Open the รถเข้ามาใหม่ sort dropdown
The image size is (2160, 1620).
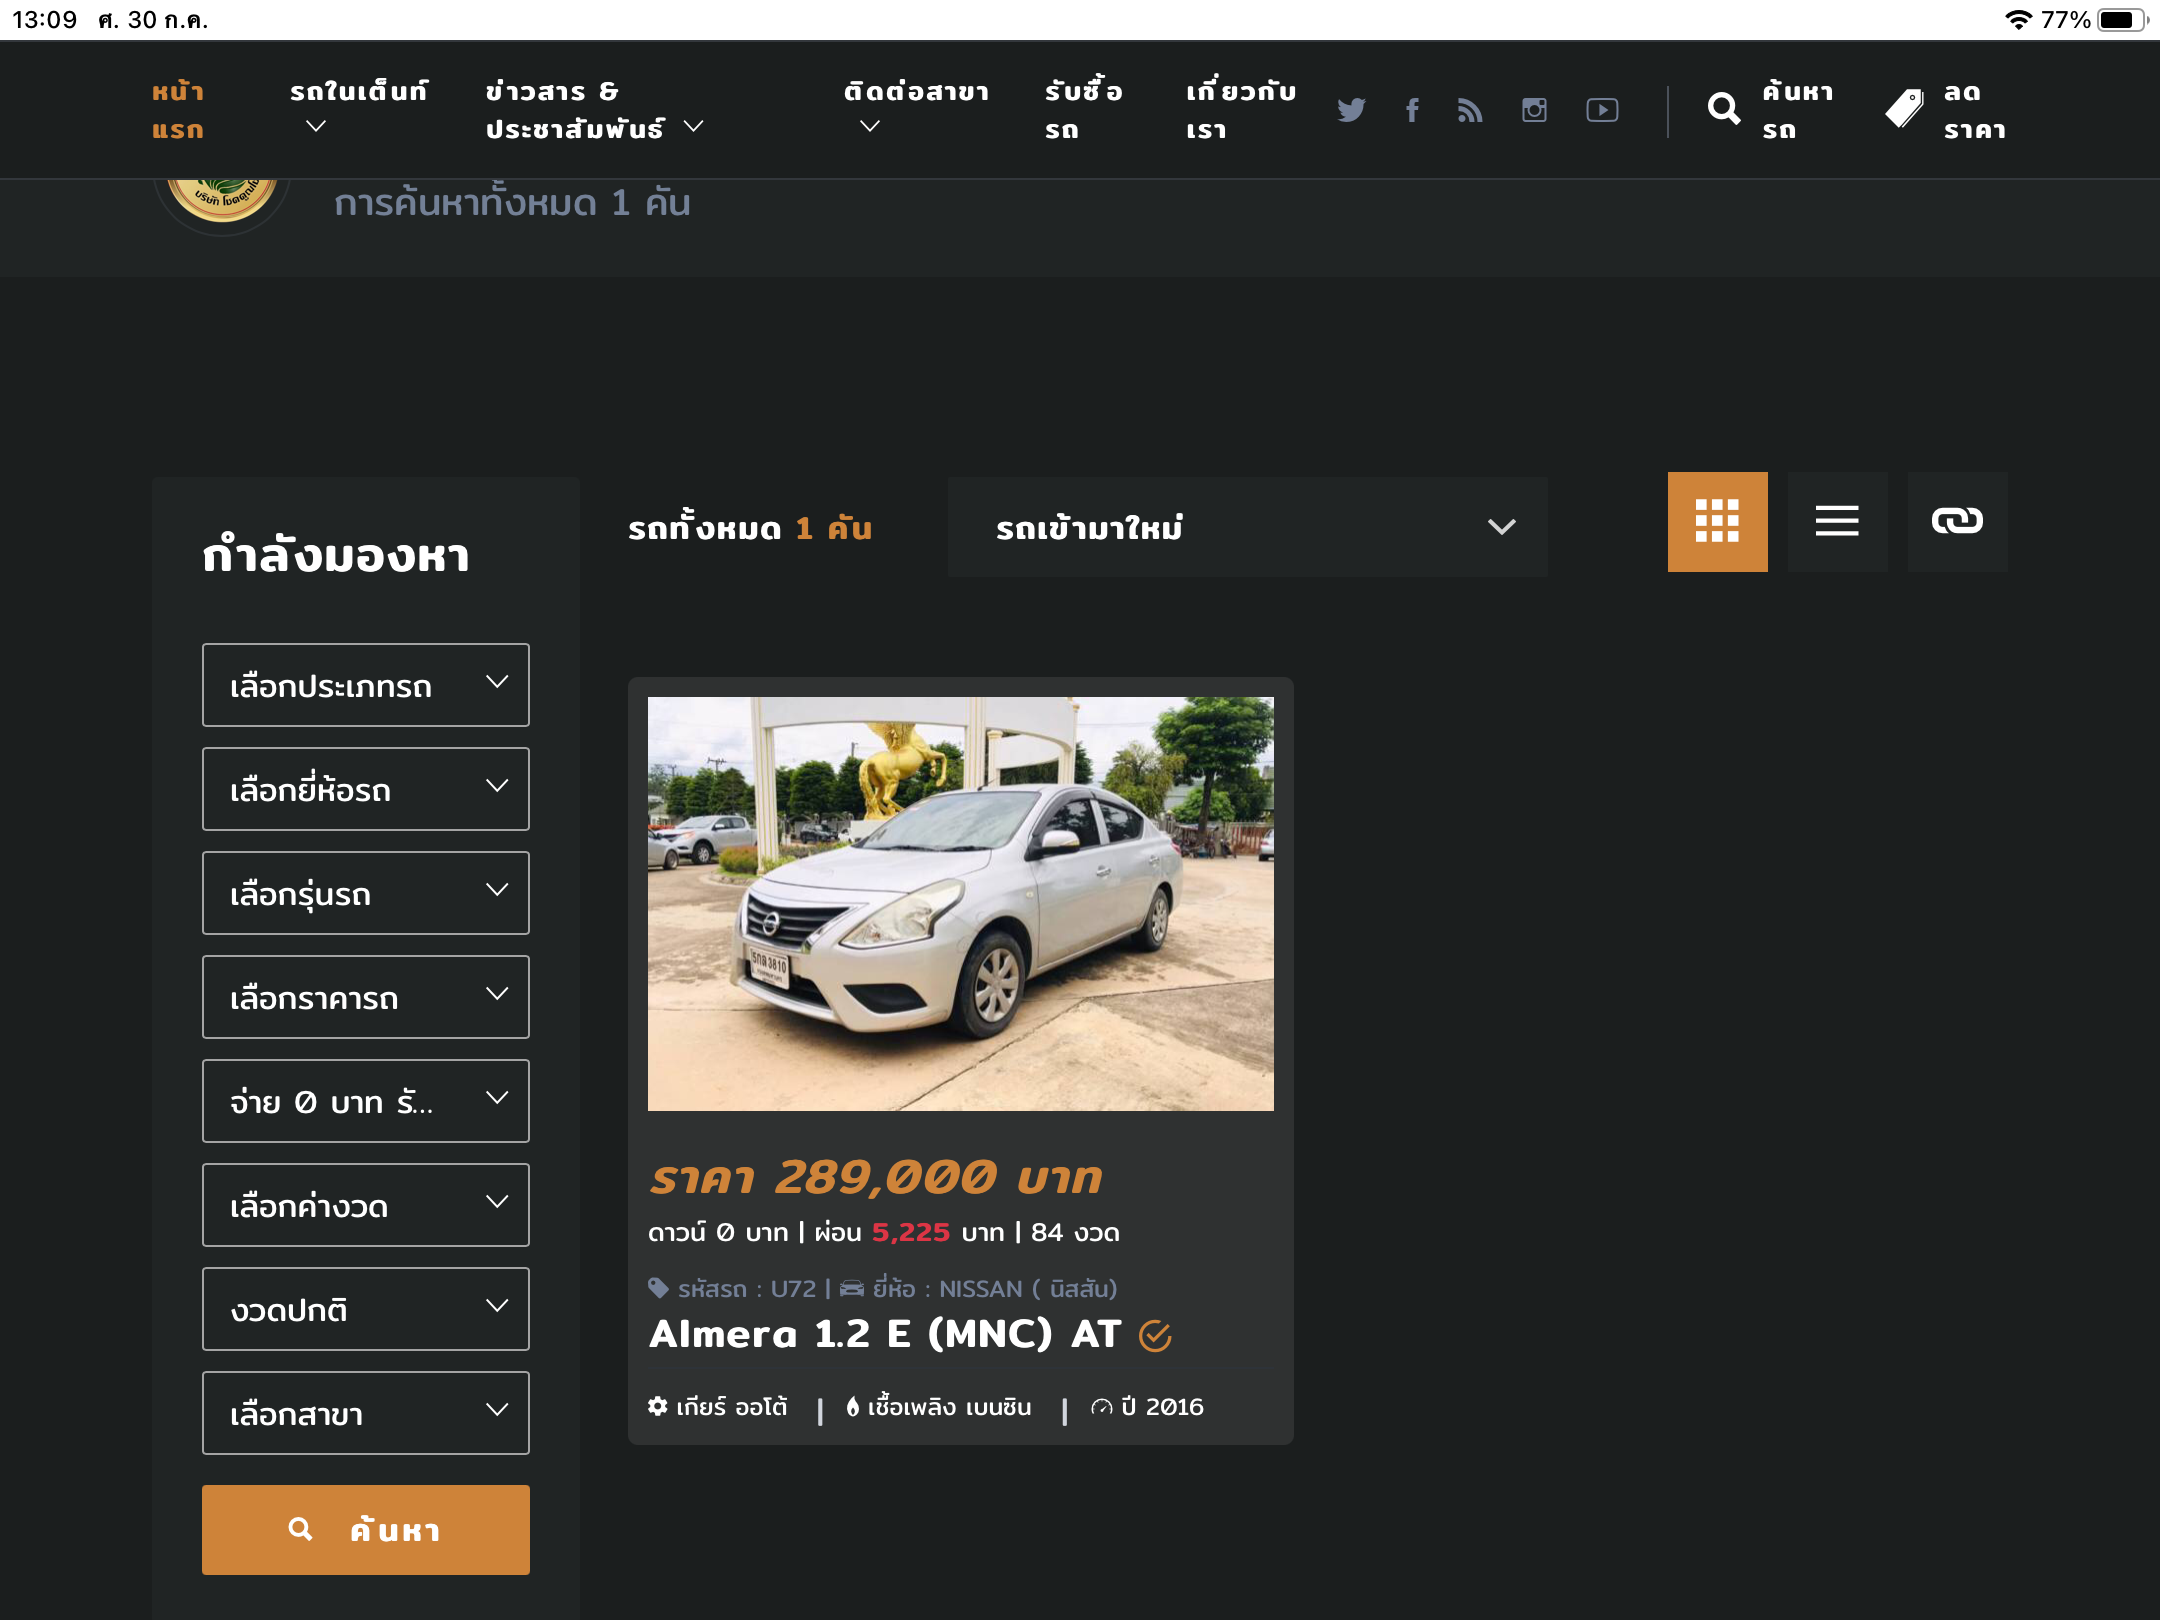(1247, 527)
